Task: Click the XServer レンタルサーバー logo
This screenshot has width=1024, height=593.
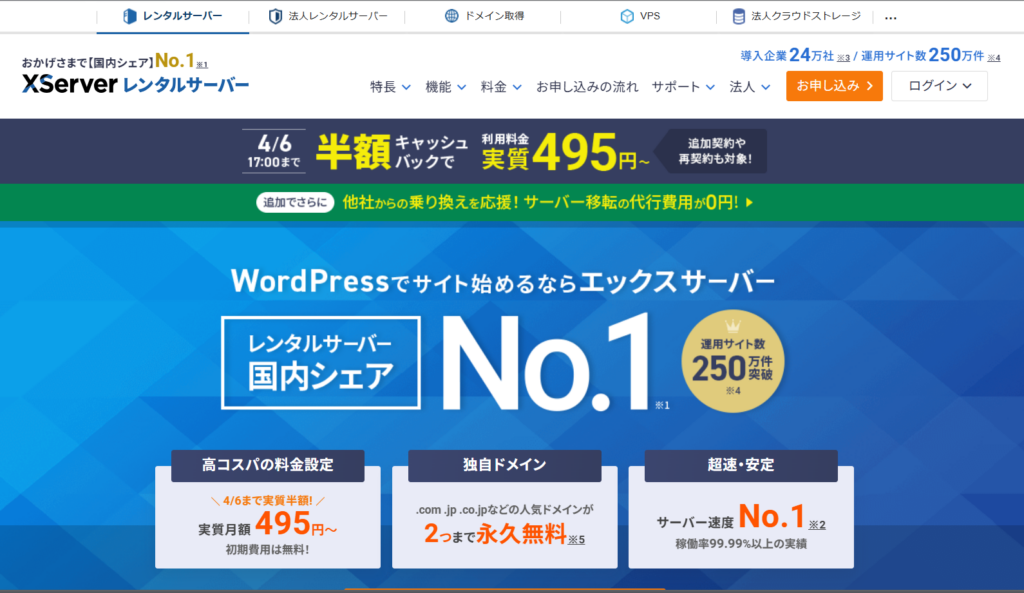Action: pos(135,84)
